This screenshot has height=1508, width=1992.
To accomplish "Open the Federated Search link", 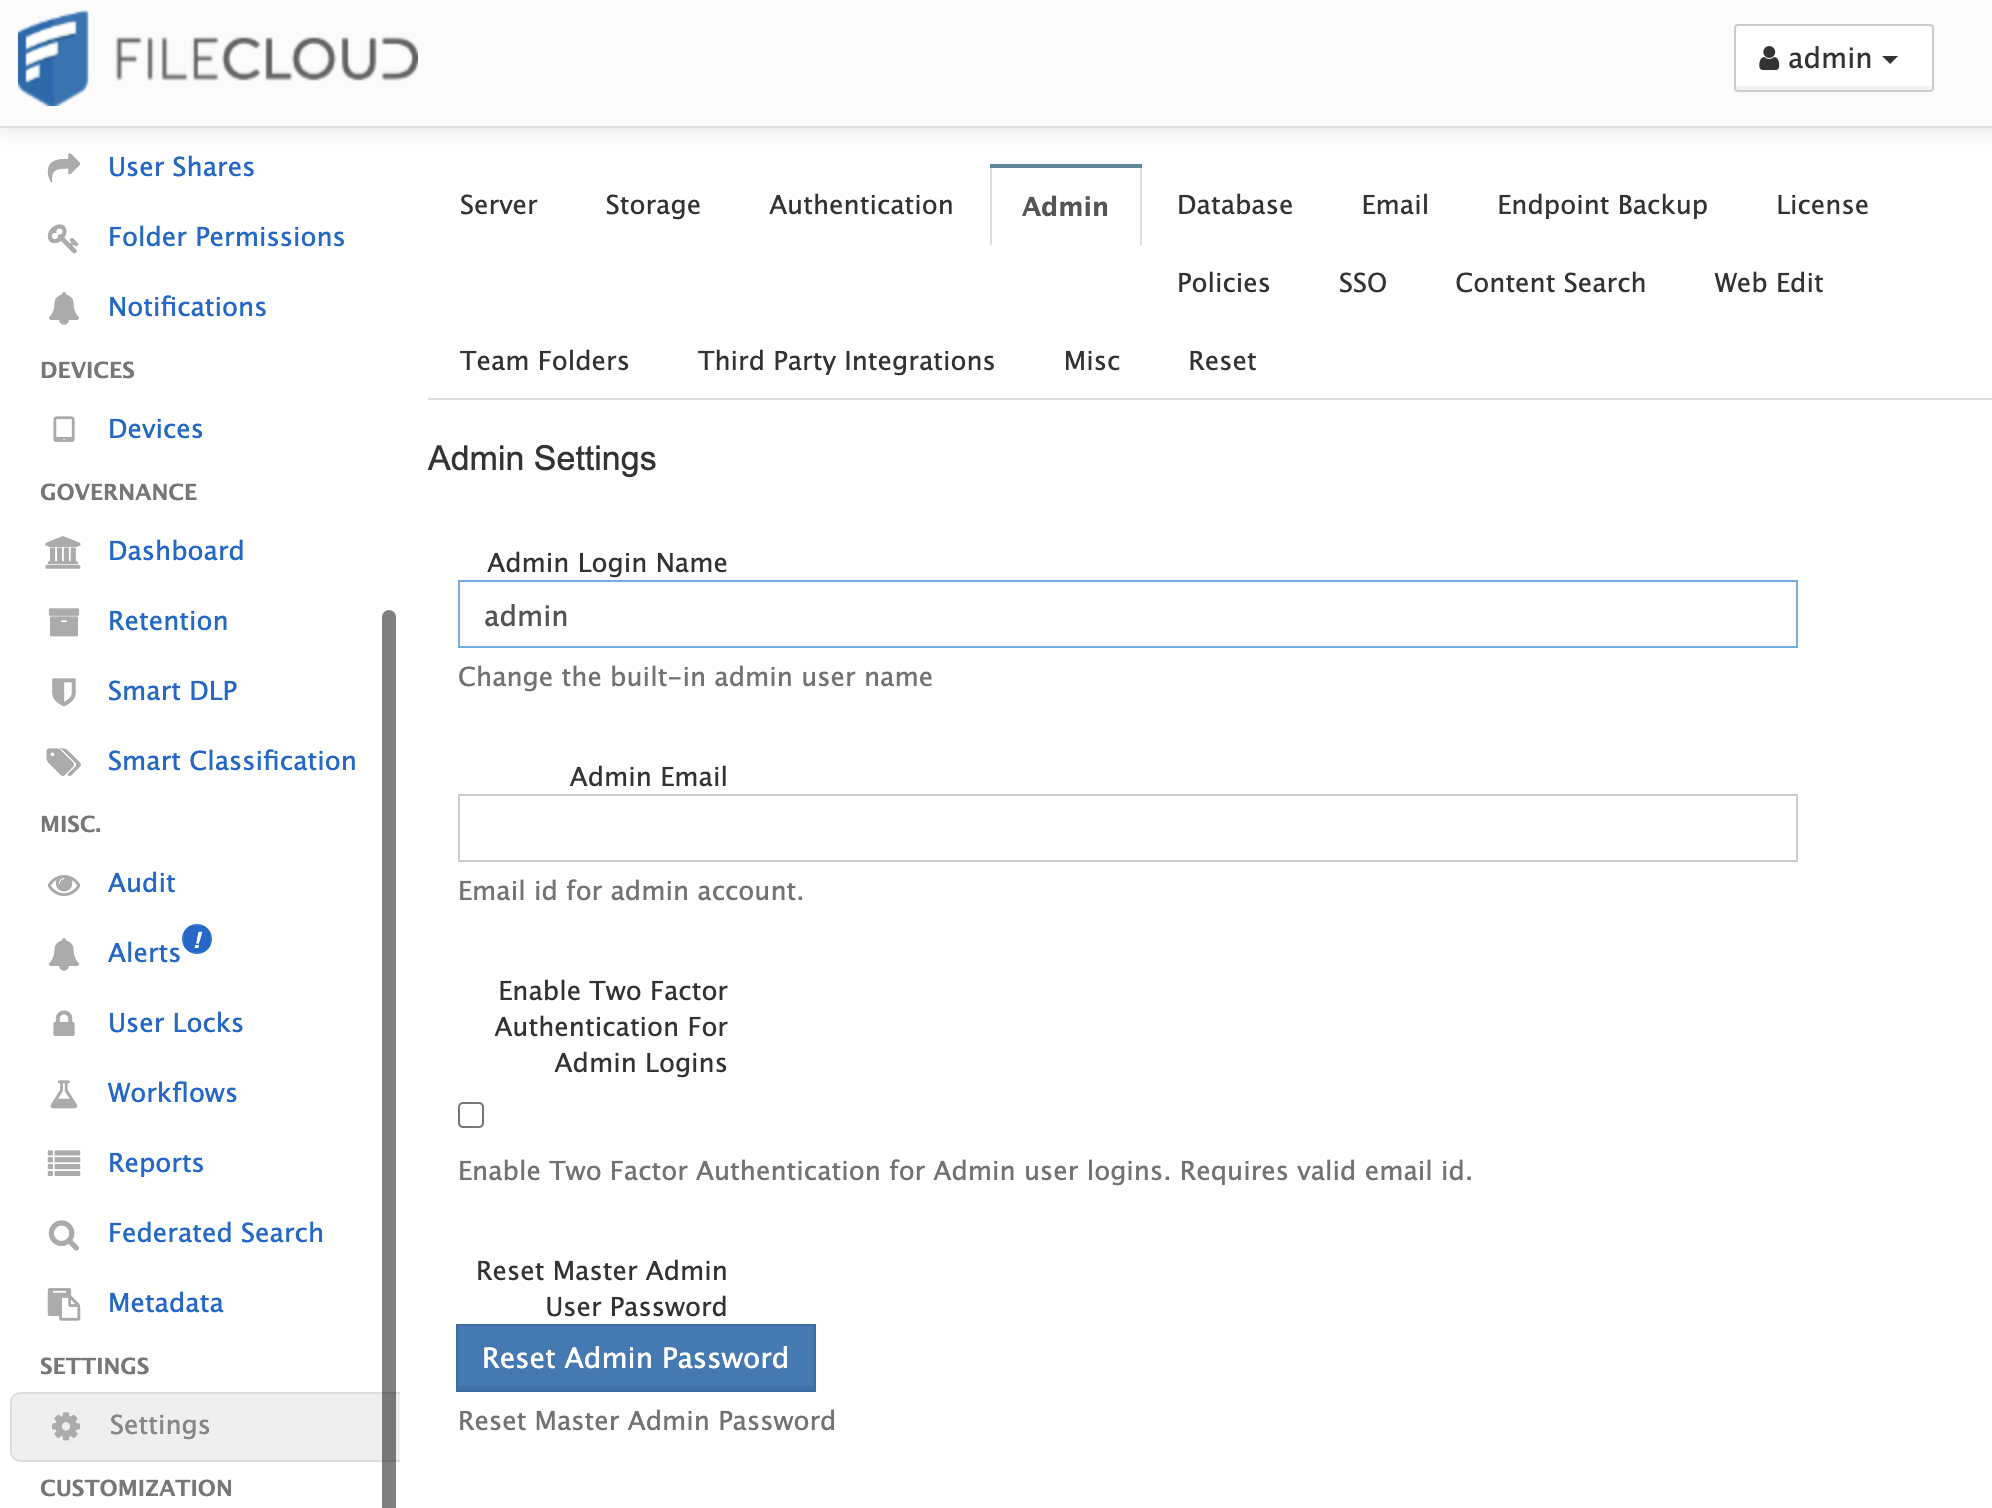I will pos(216,1233).
